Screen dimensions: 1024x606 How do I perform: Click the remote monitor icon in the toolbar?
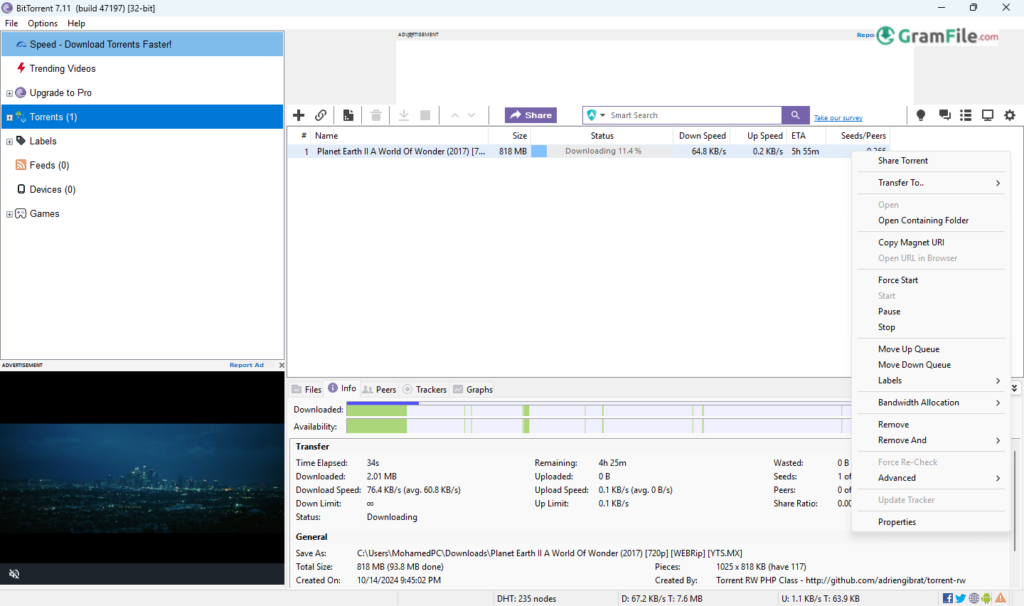987,115
